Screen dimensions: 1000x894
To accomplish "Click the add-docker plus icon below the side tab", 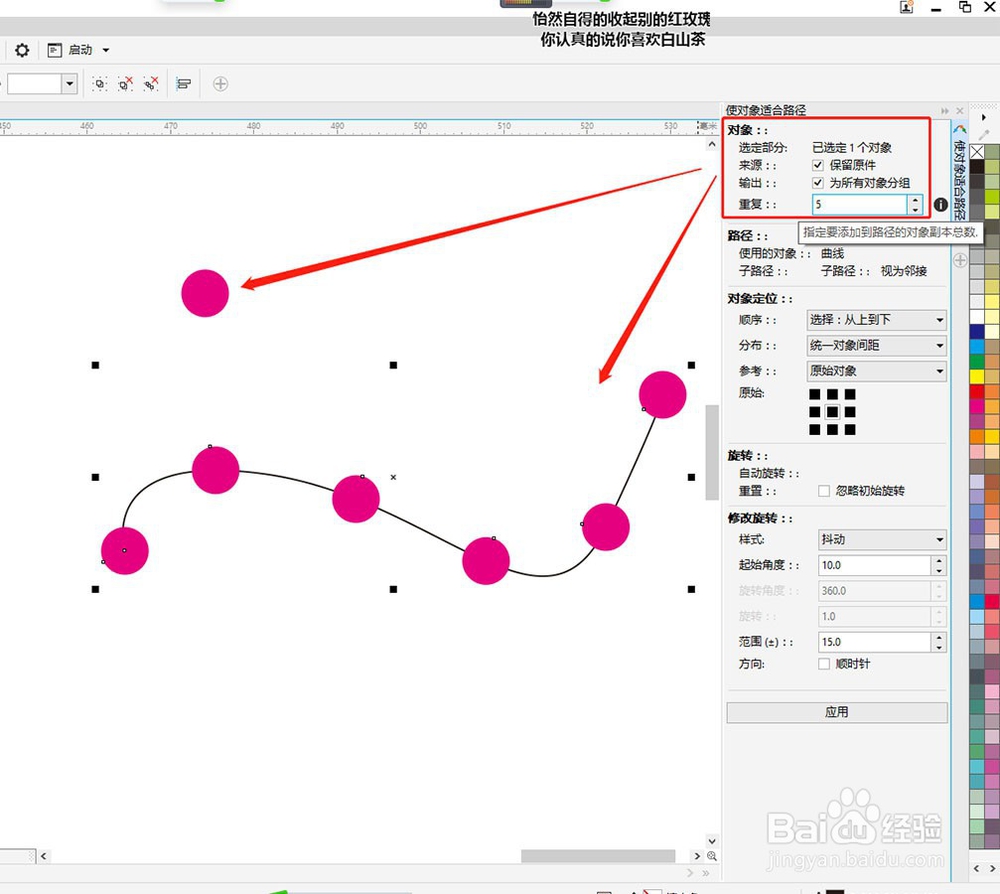I will click(960, 260).
